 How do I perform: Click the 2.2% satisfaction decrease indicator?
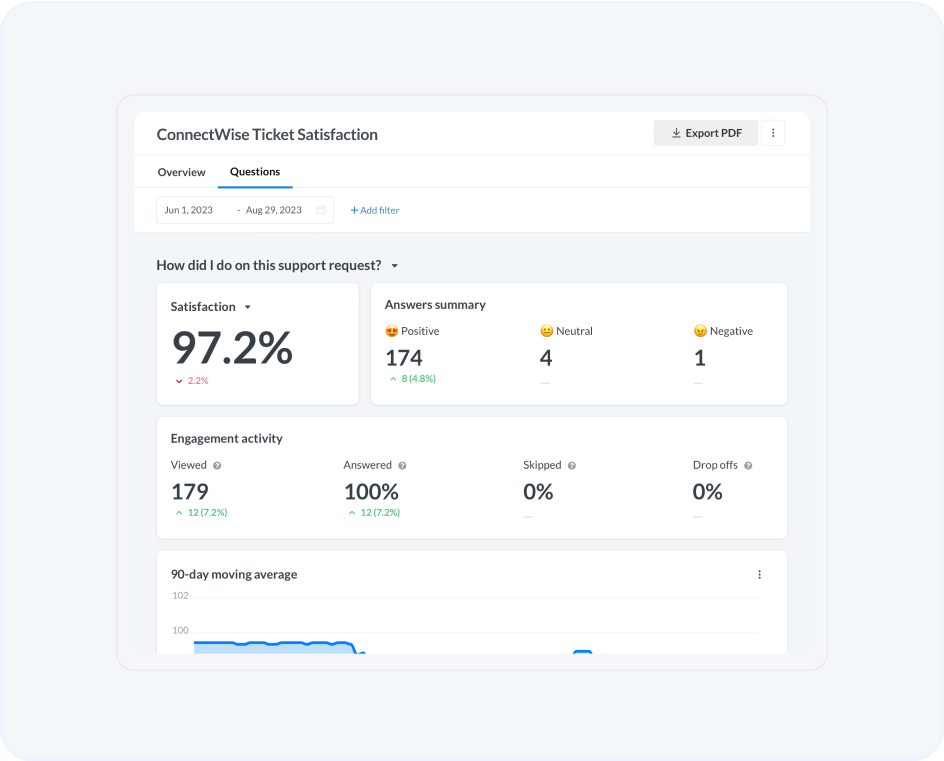click(192, 380)
